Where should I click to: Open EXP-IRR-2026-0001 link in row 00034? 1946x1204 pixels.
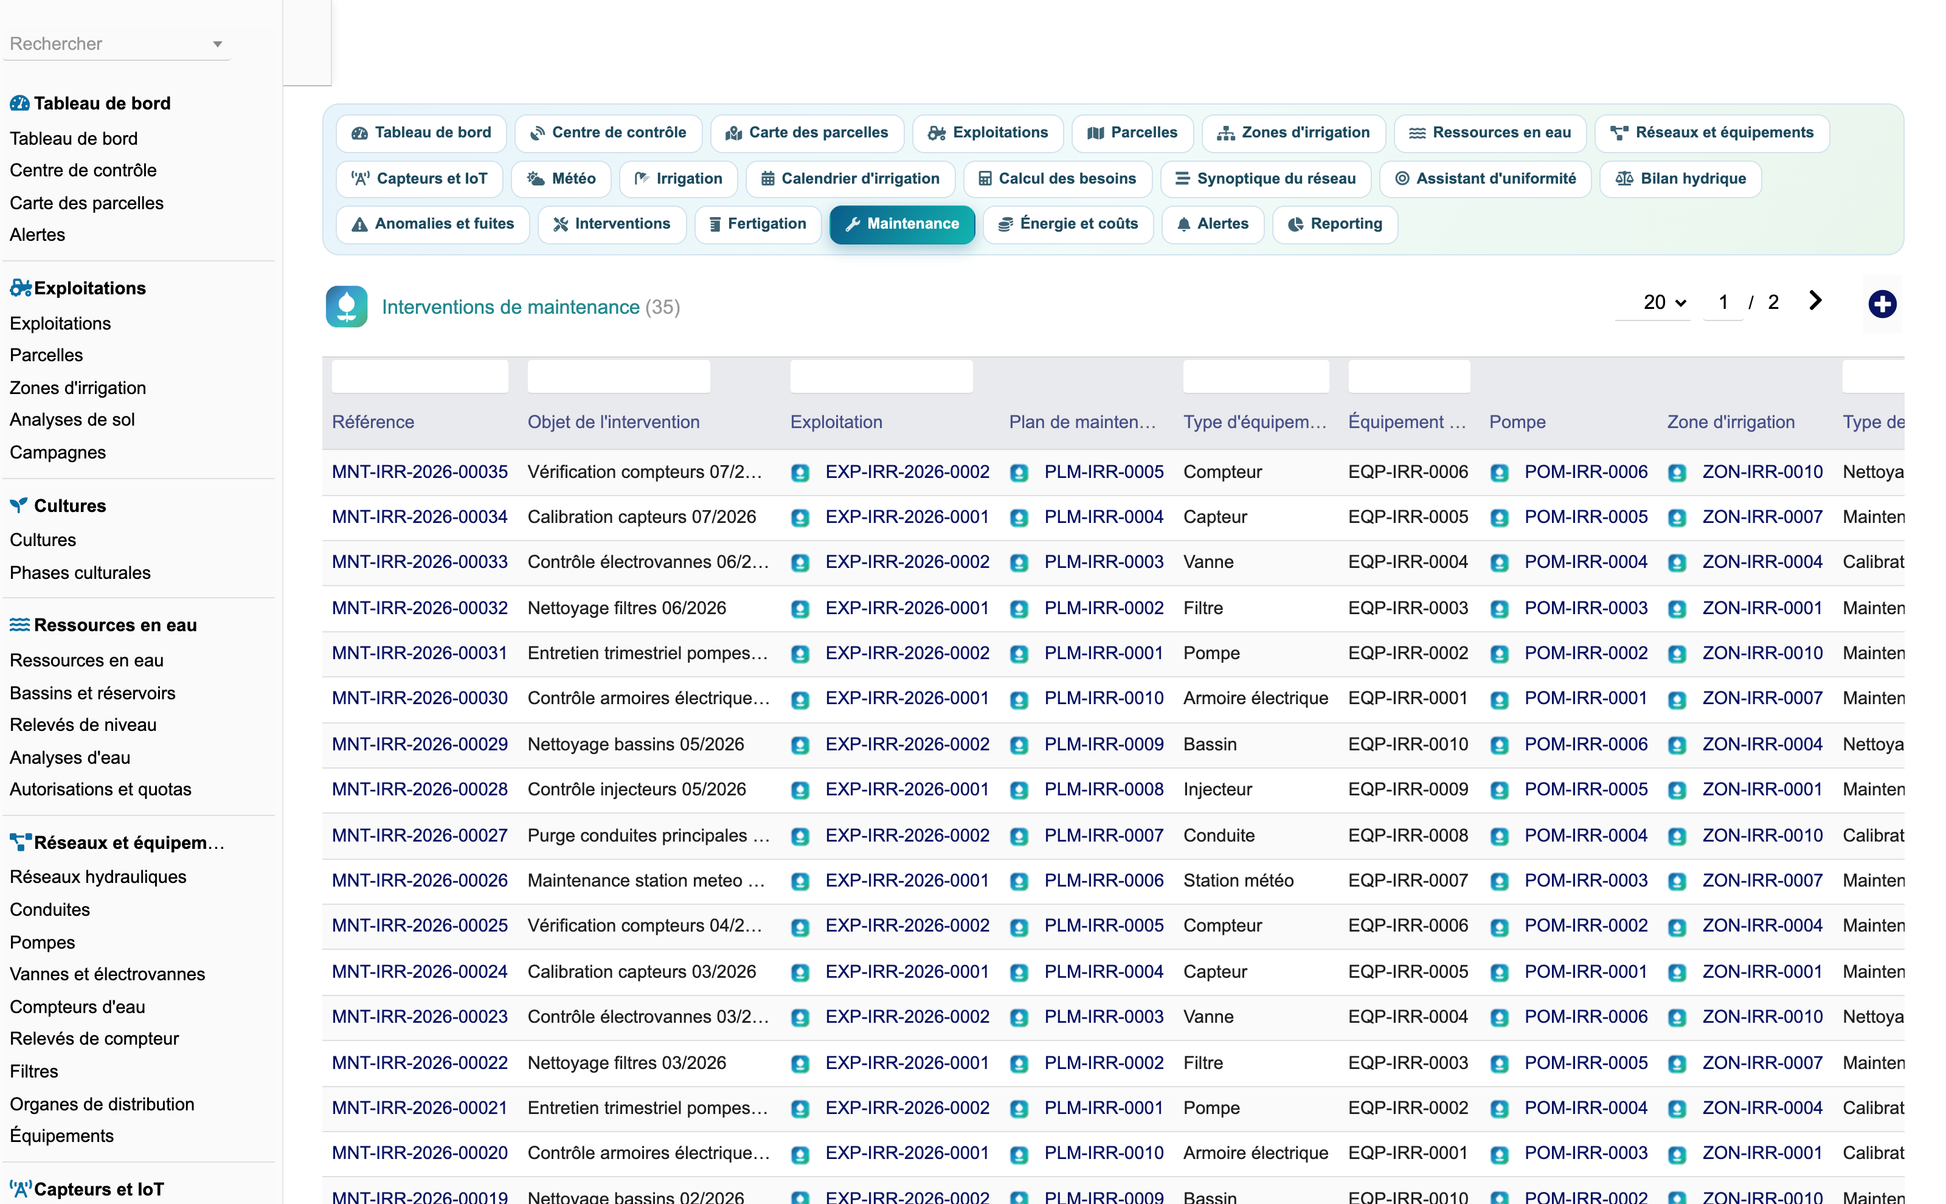pos(907,517)
